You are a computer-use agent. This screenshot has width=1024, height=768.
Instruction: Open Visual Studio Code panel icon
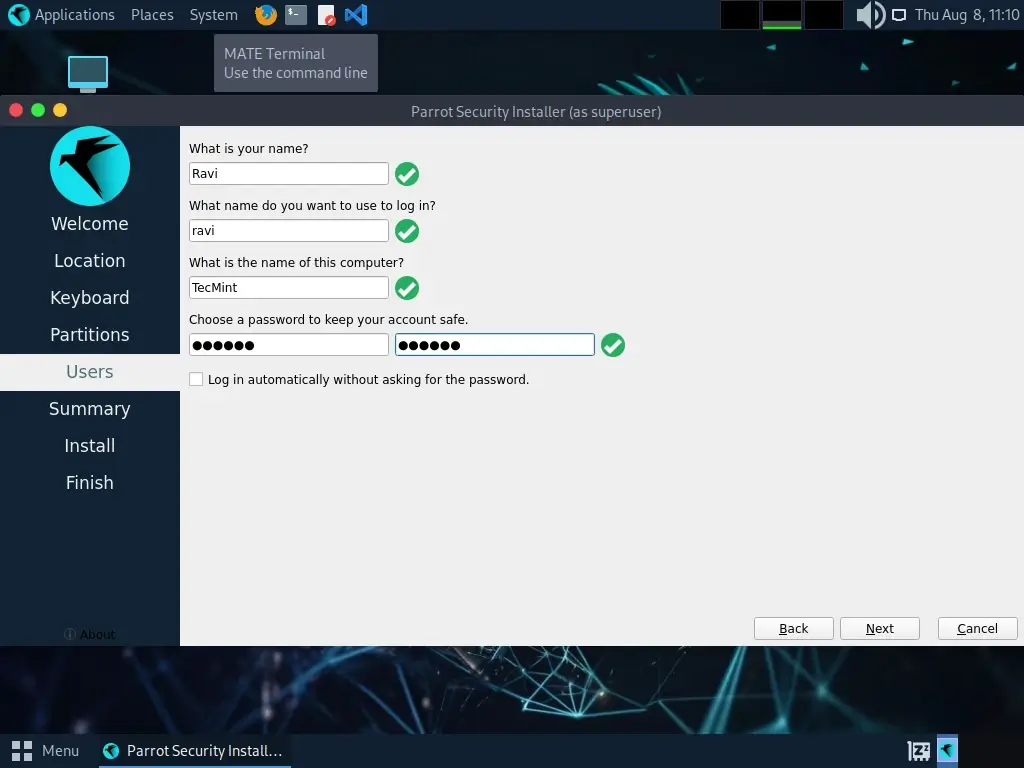tap(355, 15)
